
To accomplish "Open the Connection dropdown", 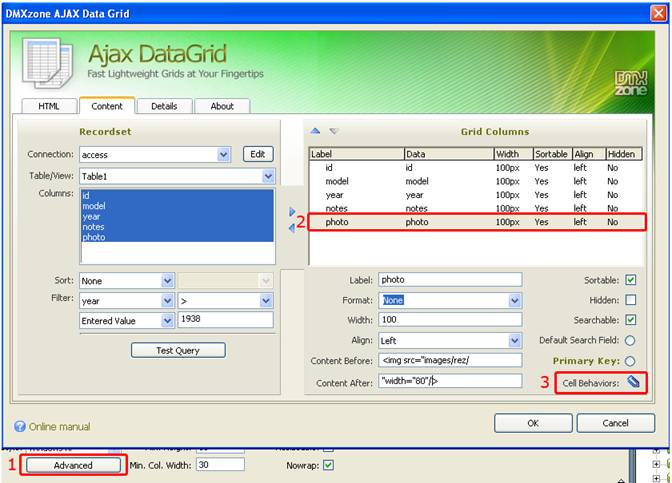I will (223, 154).
